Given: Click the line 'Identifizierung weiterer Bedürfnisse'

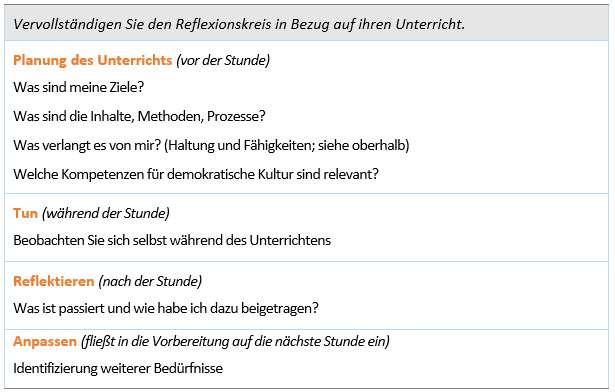Looking at the screenshot, I should (118, 368).
